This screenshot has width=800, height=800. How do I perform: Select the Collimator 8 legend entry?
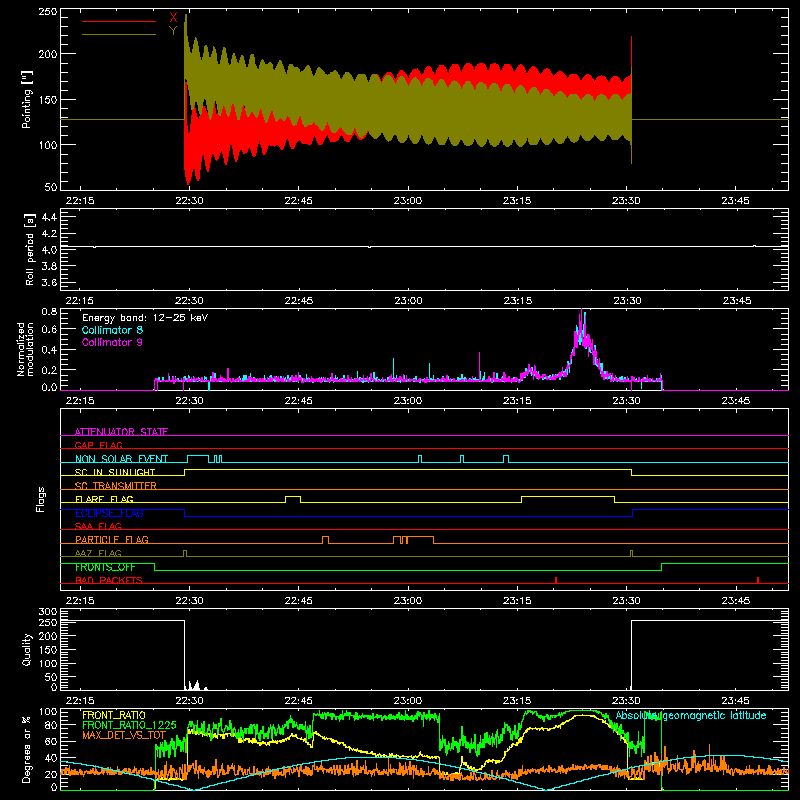(112, 330)
